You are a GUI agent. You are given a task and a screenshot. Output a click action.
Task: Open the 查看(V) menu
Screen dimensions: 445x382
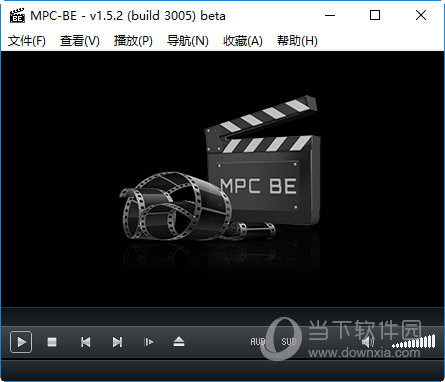click(80, 41)
